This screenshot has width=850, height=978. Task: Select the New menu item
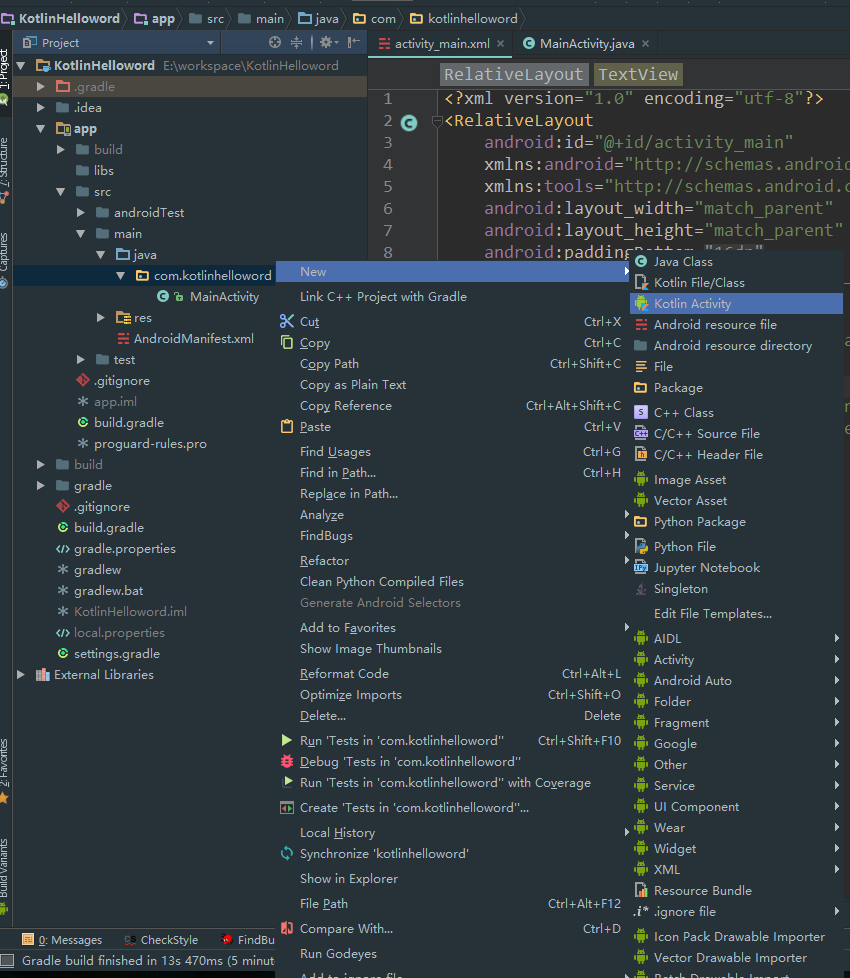pos(453,271)
